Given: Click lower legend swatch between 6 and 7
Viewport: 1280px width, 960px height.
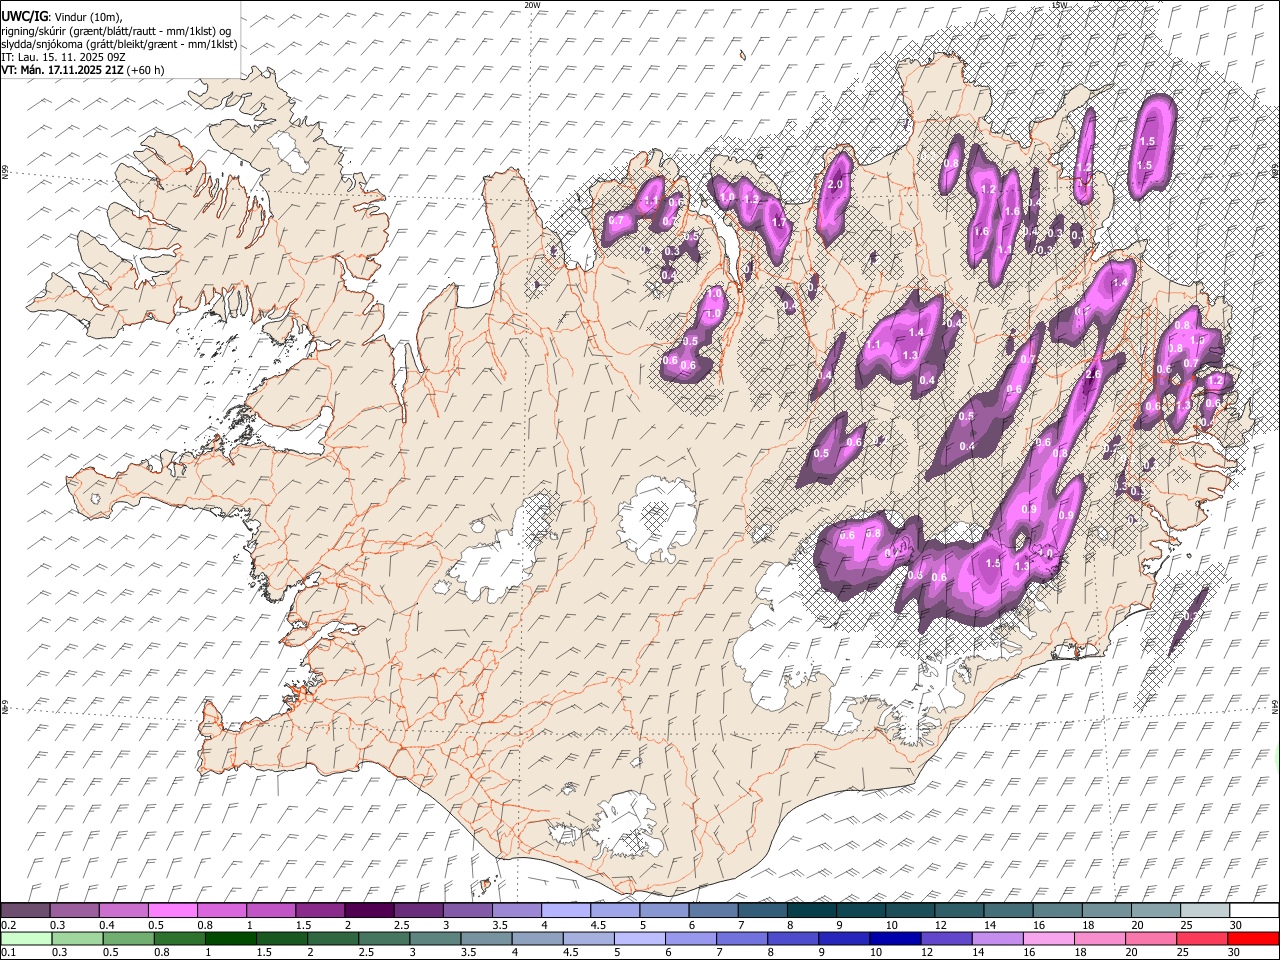Looking at the screenshot, I should point(690,938).
